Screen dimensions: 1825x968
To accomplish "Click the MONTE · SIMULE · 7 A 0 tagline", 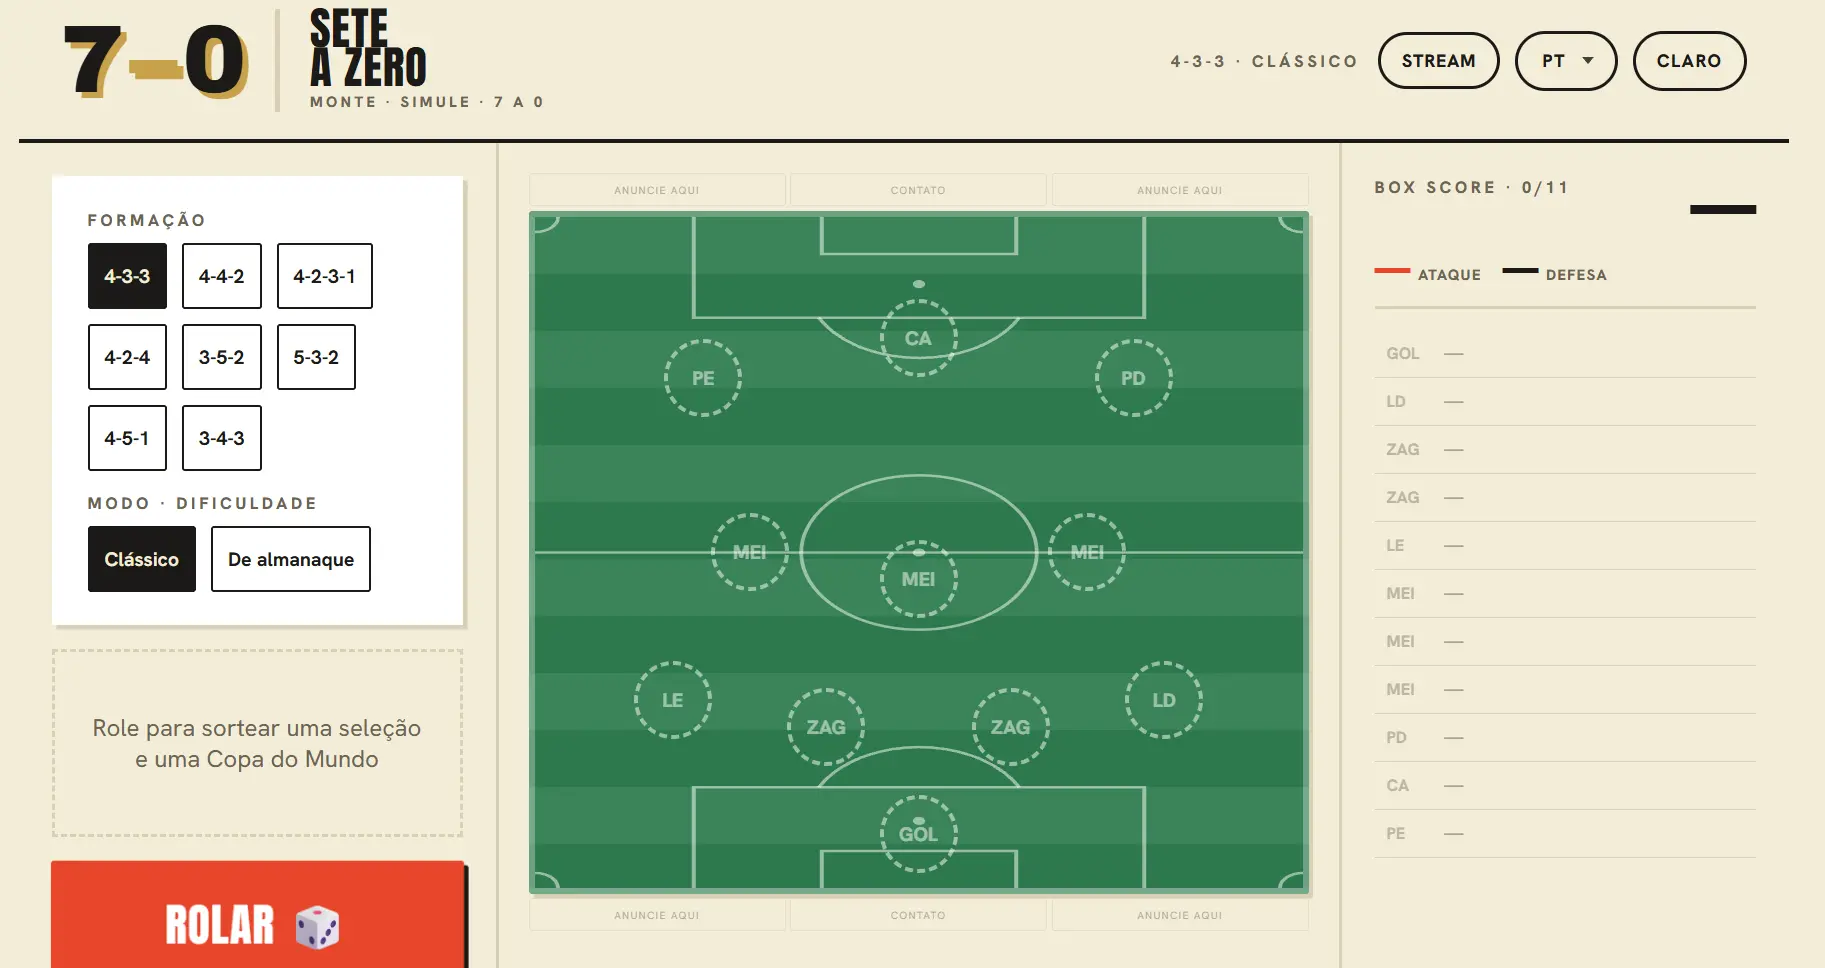I will click(427, 102).
